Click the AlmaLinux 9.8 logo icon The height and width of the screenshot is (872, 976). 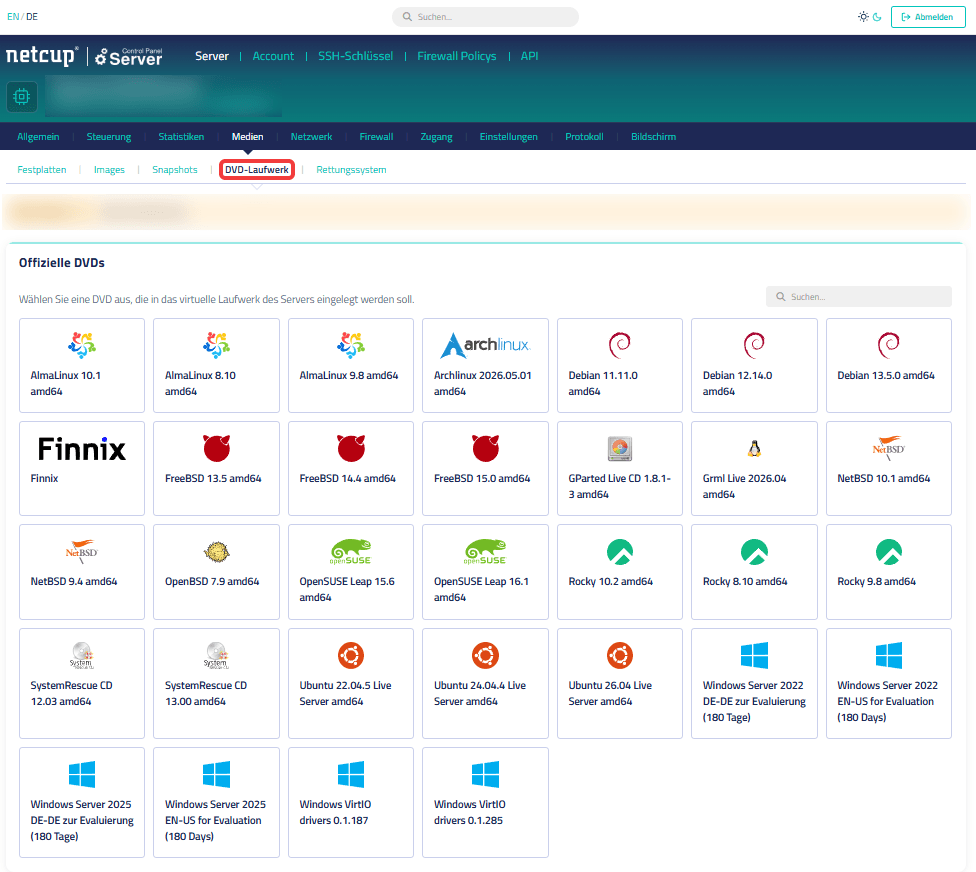click(x=351, y=345)
